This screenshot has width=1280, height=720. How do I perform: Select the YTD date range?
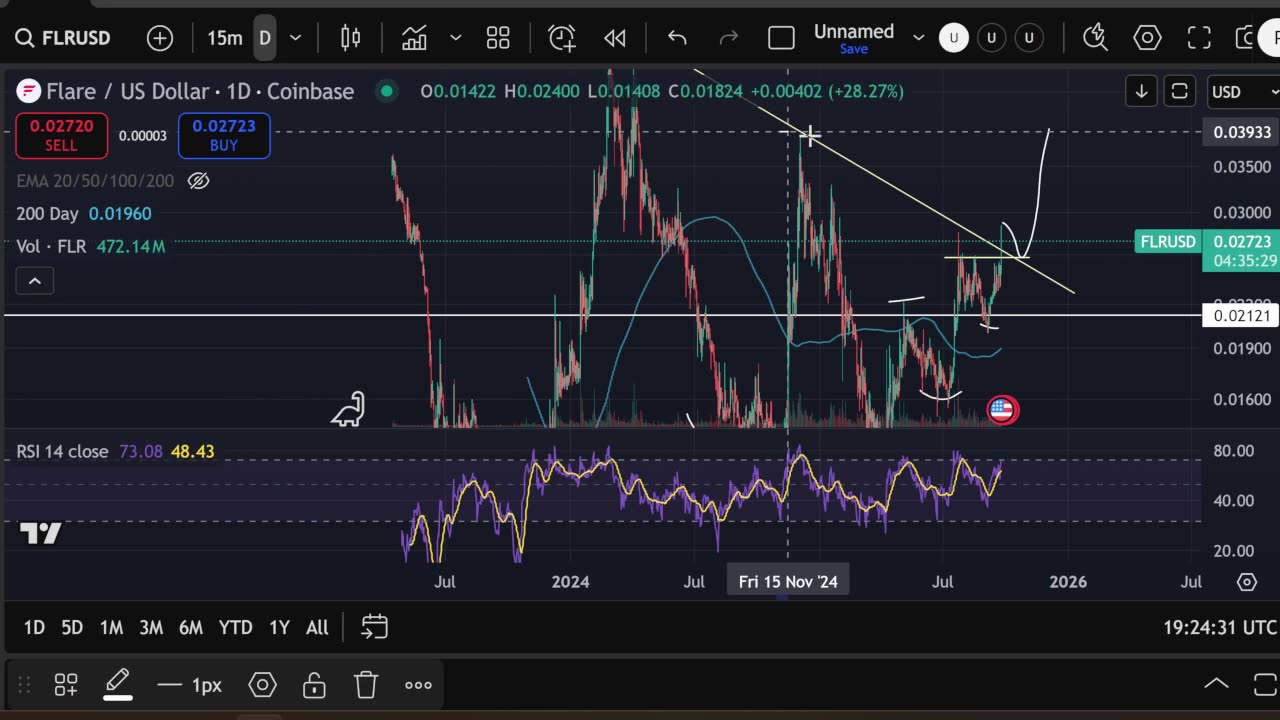(x=236, y=627)
